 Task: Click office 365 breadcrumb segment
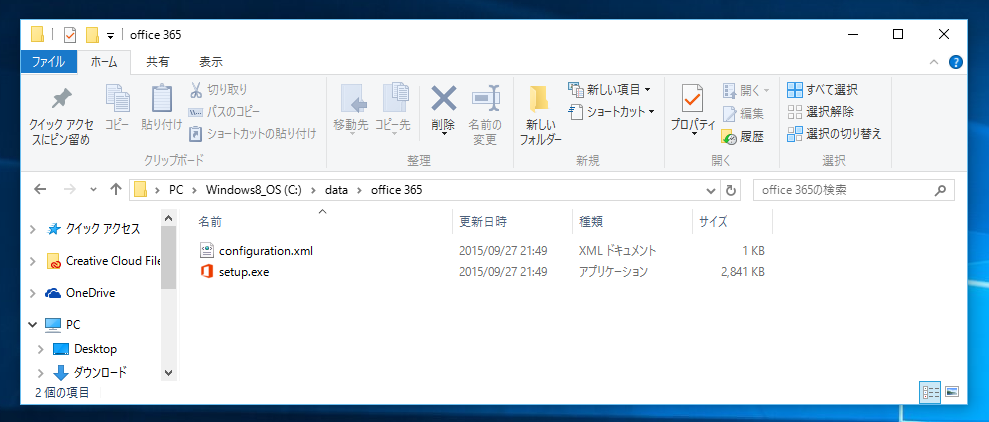(x=396, y=189)
